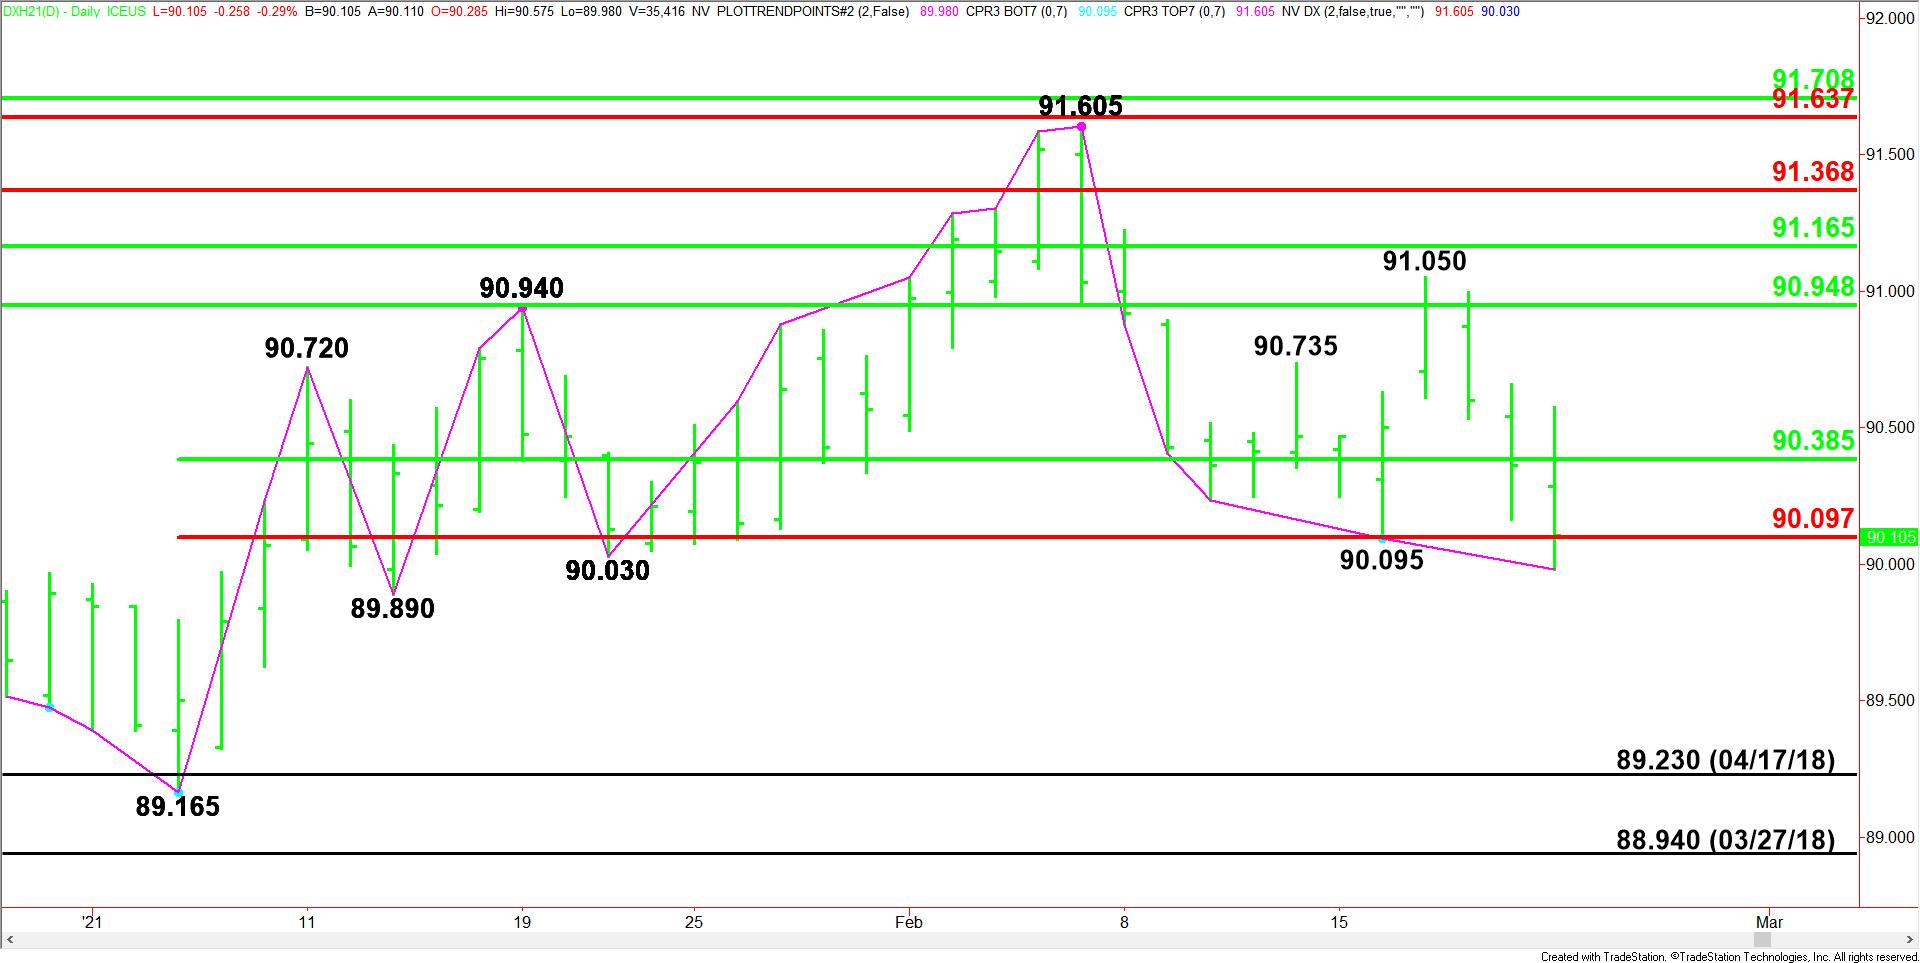
Task: Click the Feb date axis label
Action: coord(908,922)
